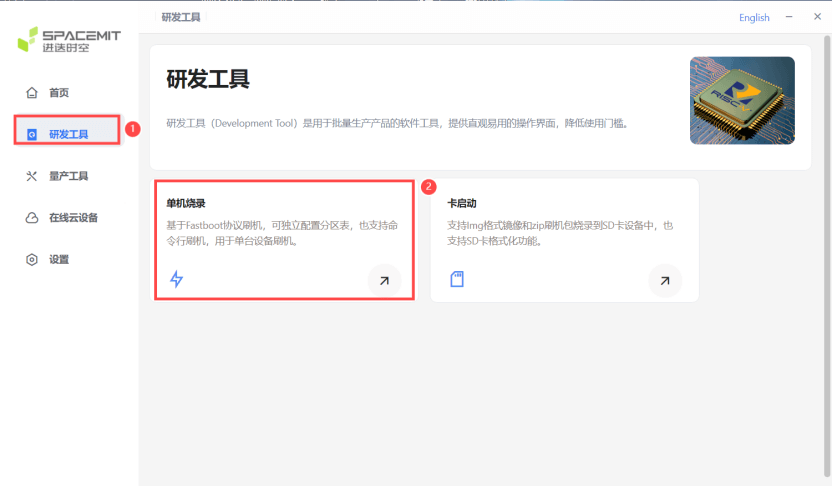Click the SpacemiT logo

coord(68,40)
